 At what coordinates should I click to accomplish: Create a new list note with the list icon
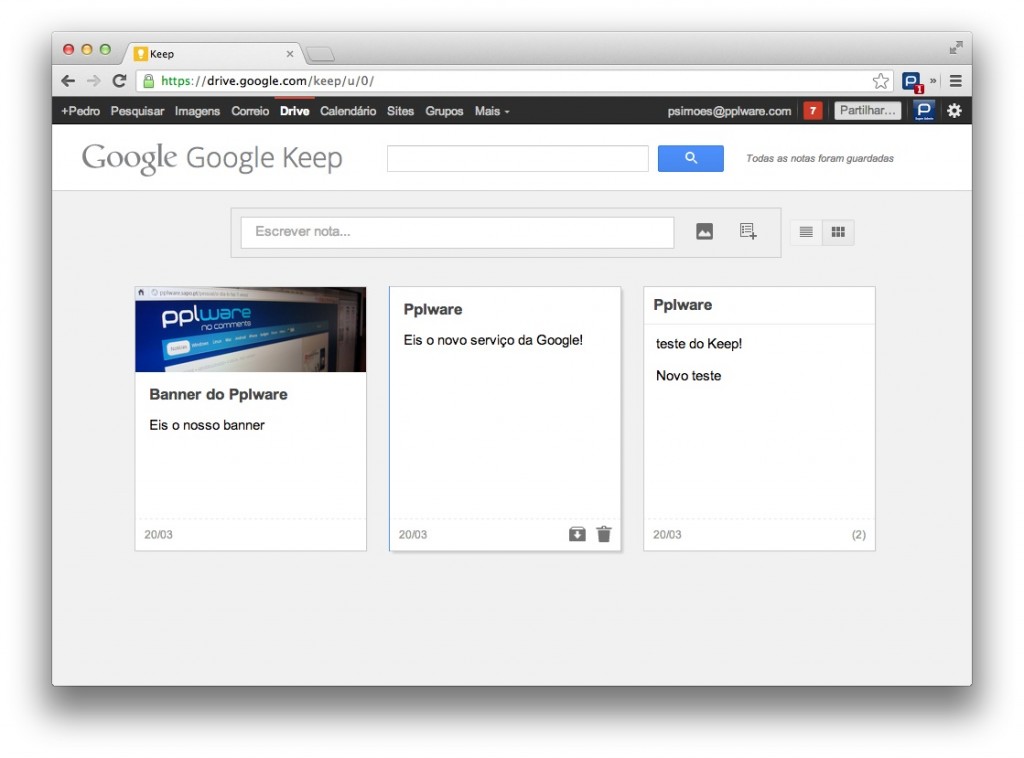click(x=748, y=231)
